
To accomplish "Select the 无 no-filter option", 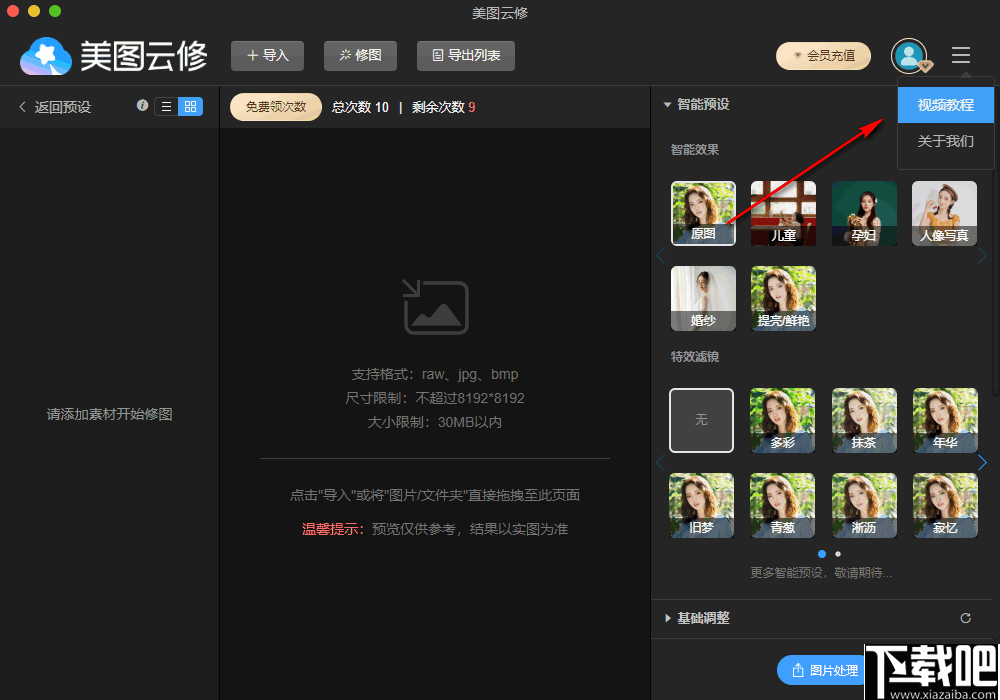I will (x=702, y=420).
